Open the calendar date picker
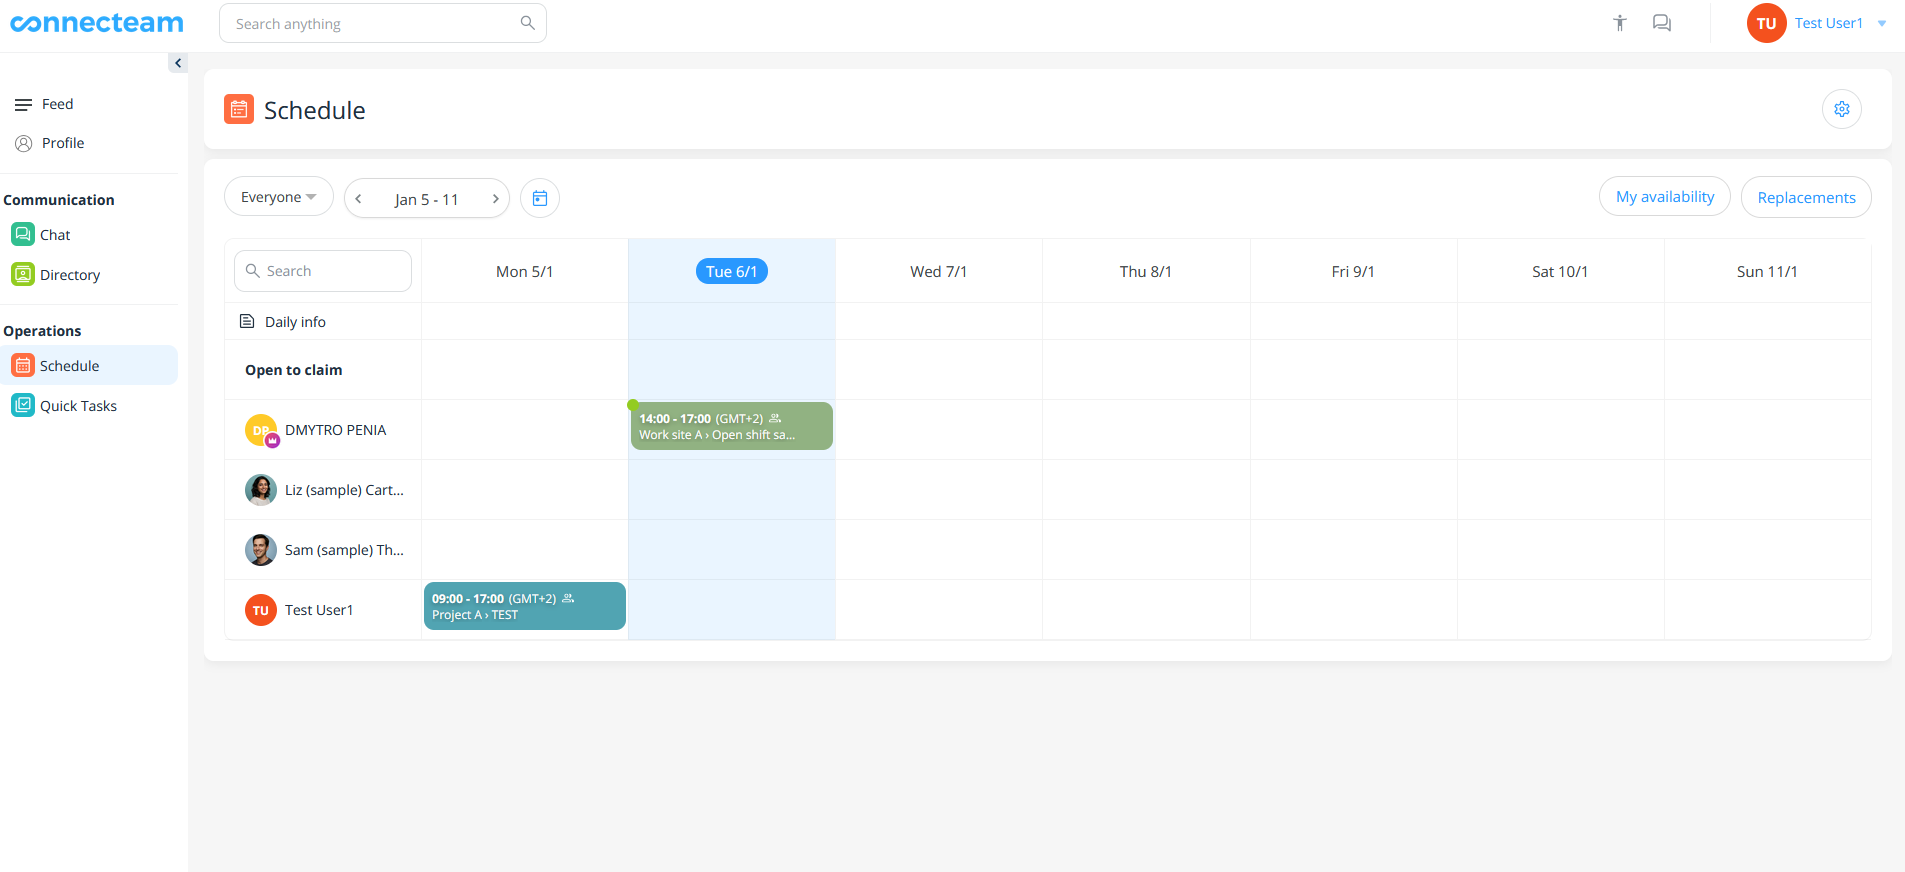The width and height of the screenshot is (1905, 872). tap(540, 198)
